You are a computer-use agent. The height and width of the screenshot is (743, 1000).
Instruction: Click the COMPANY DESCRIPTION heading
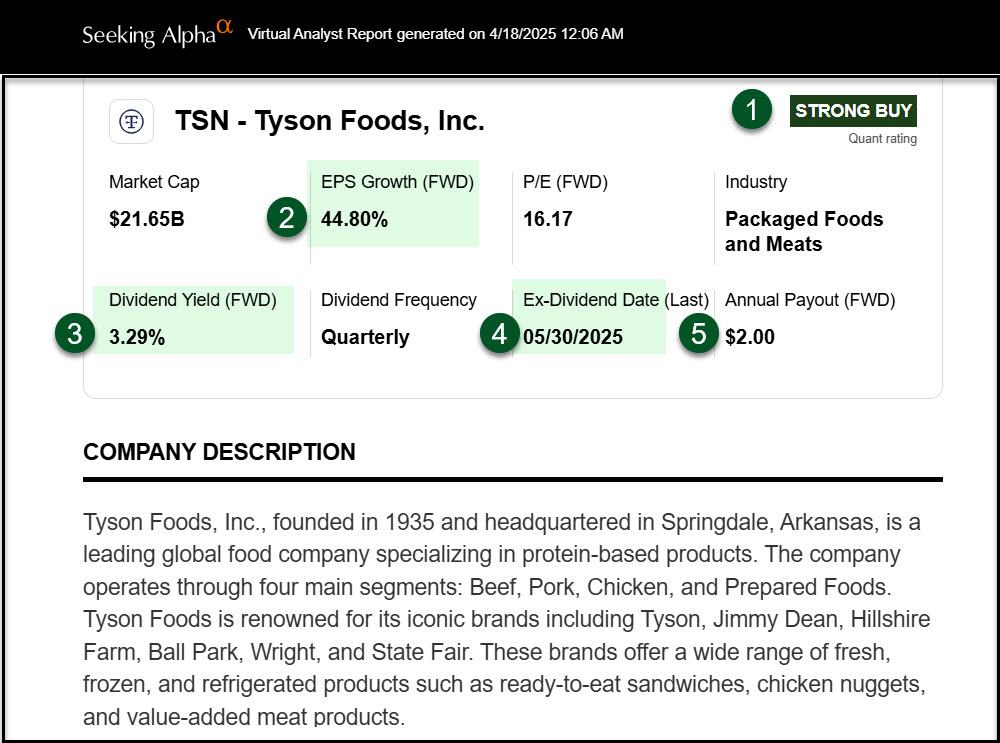(219, 452)
